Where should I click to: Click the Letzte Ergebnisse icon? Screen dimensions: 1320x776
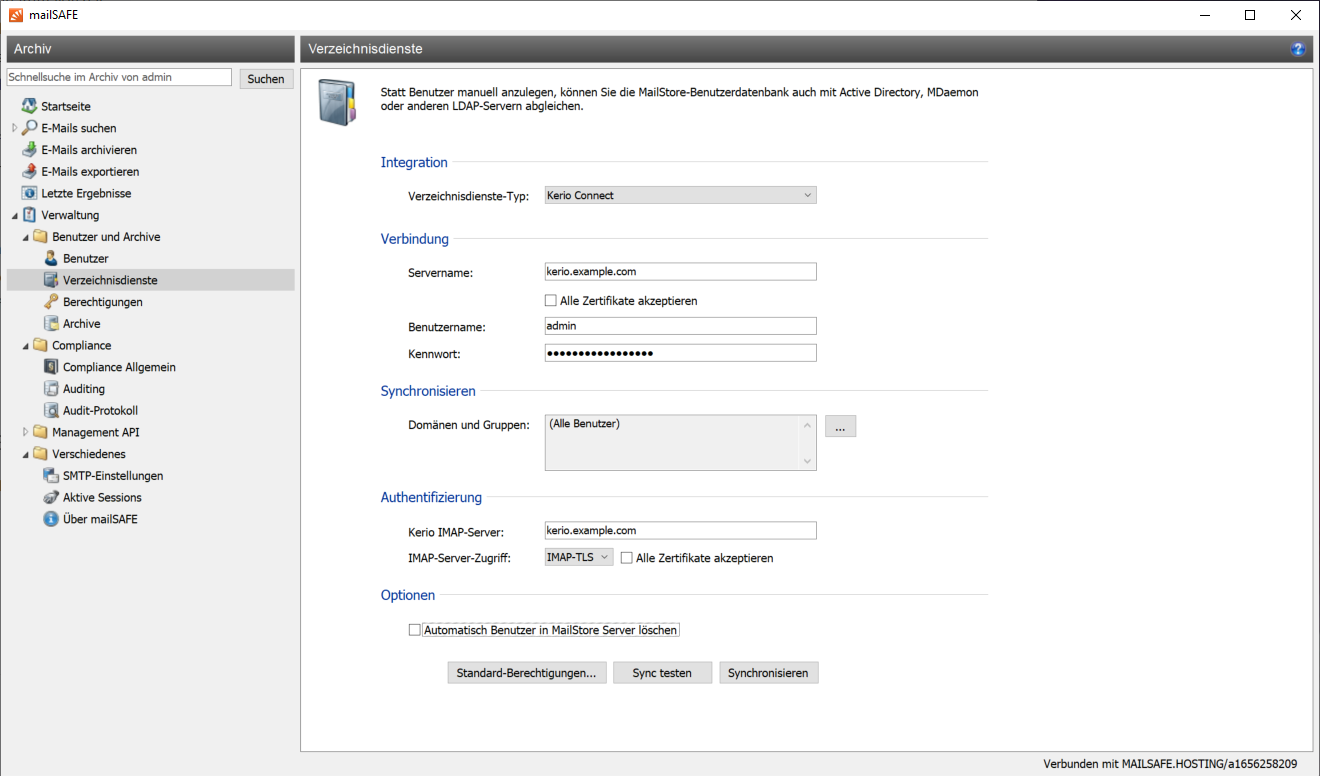tap(30, 194)
